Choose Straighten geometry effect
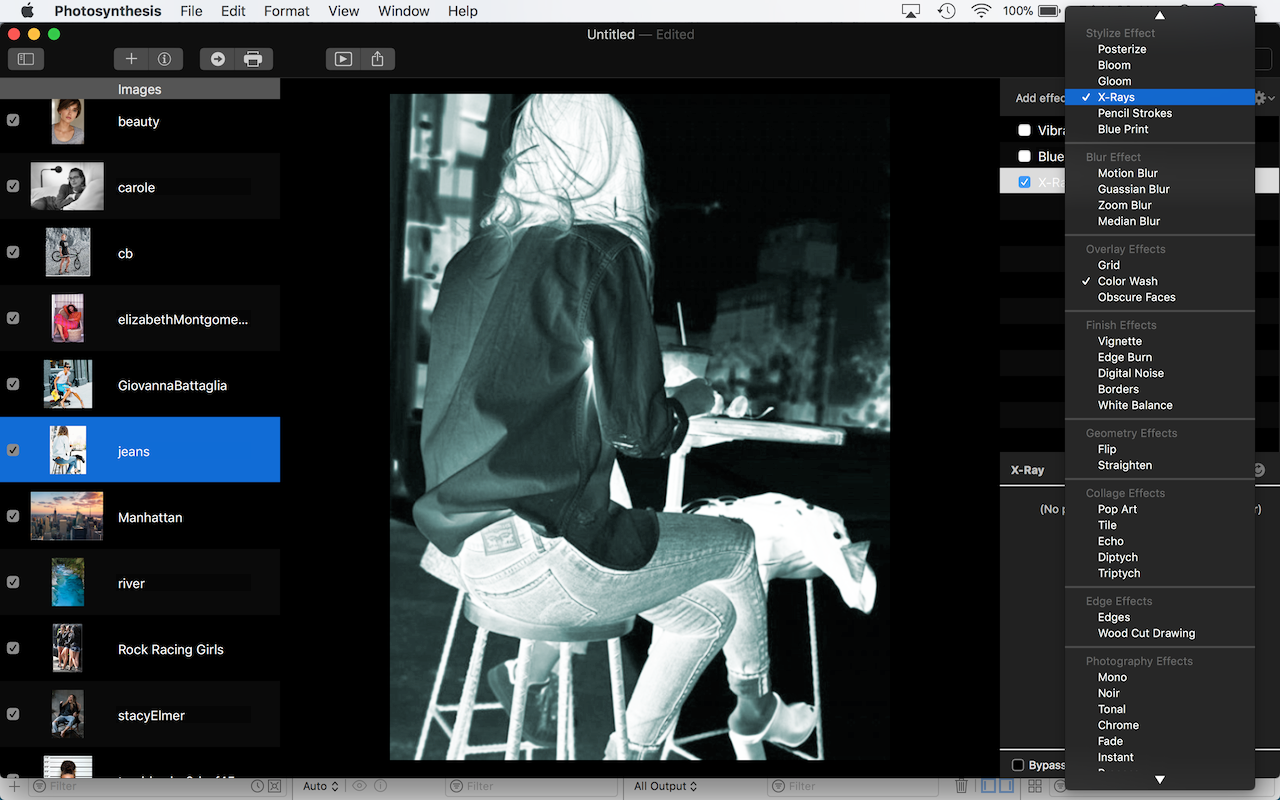Viewport: 1280px width, 800px height. click(1160, 465)
